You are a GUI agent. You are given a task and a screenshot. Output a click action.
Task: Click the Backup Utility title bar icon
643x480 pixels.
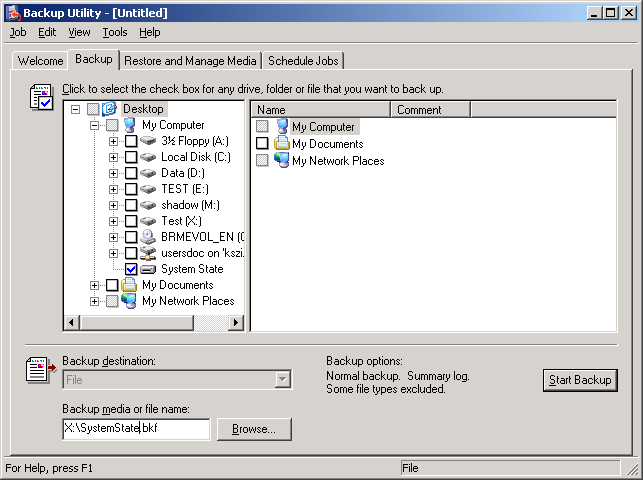coord(13,13)
